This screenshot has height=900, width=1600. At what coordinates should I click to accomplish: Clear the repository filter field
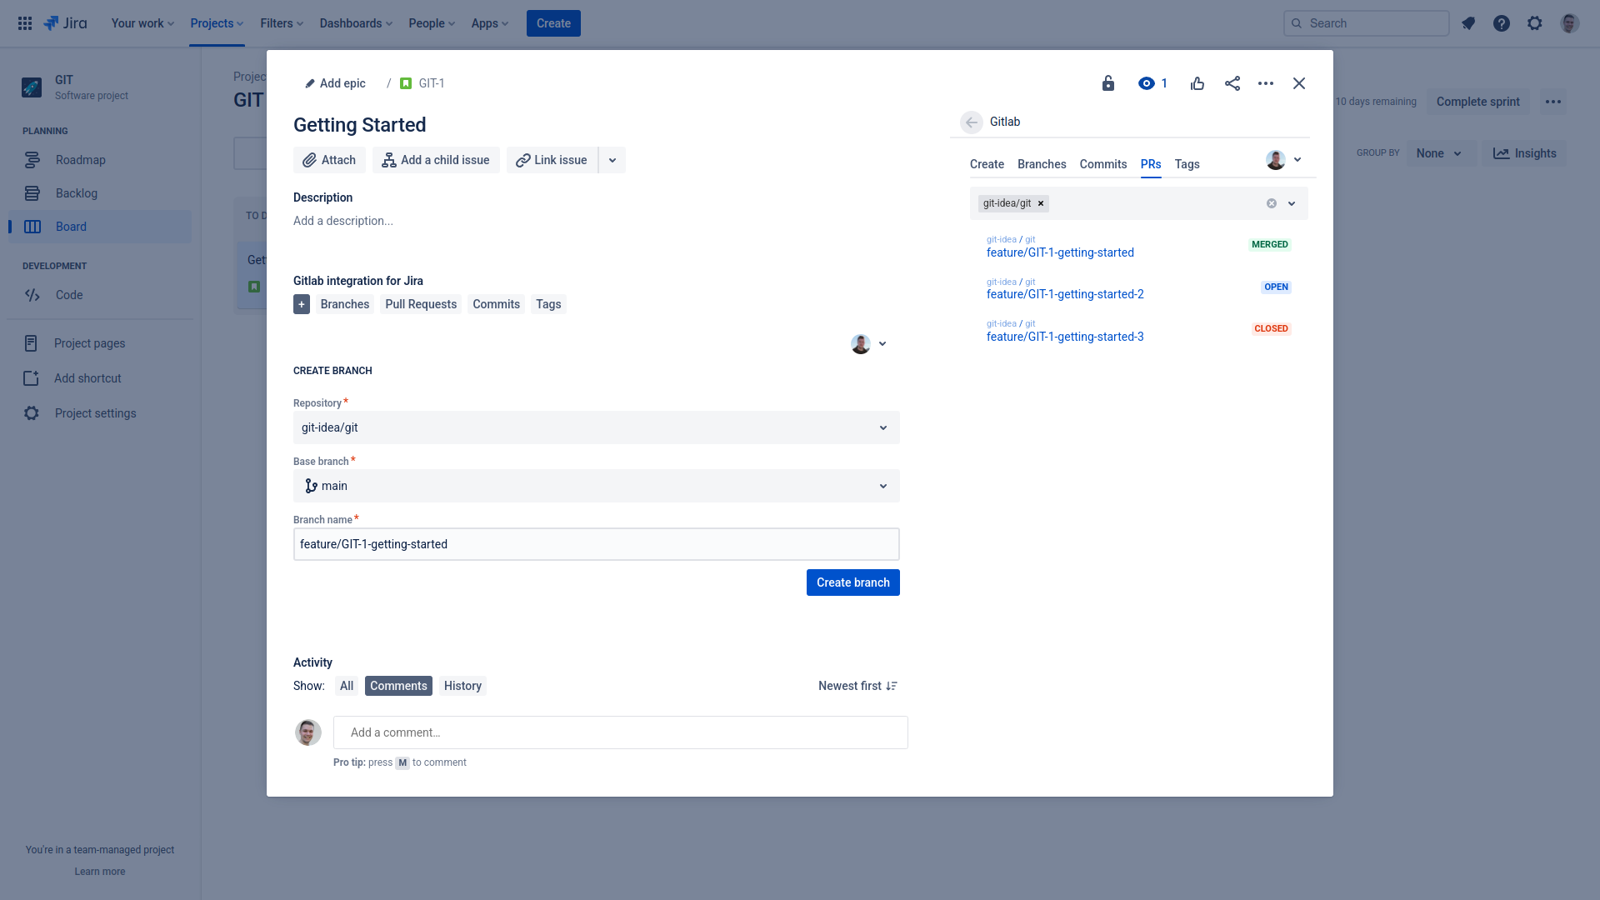coord(1271,203)
